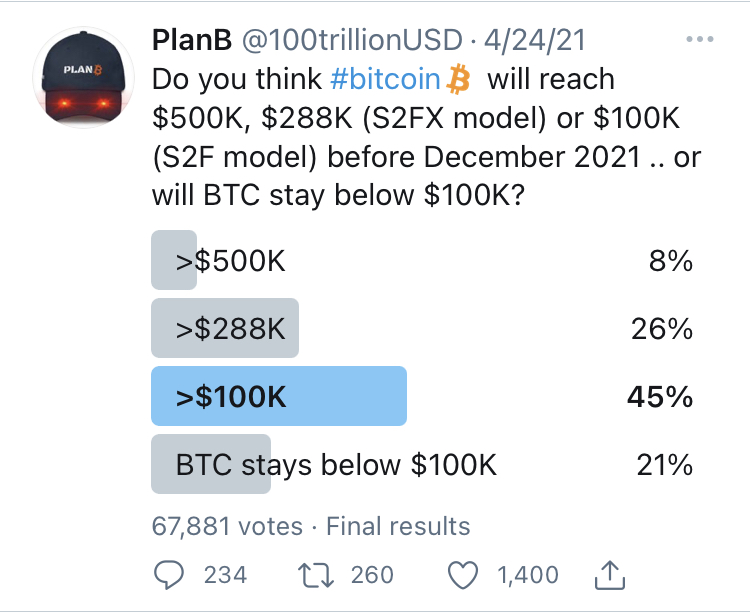750x613 pixels.
Task: Open the share upload icon
Action: pyautogui.click(x=609, y=574)
